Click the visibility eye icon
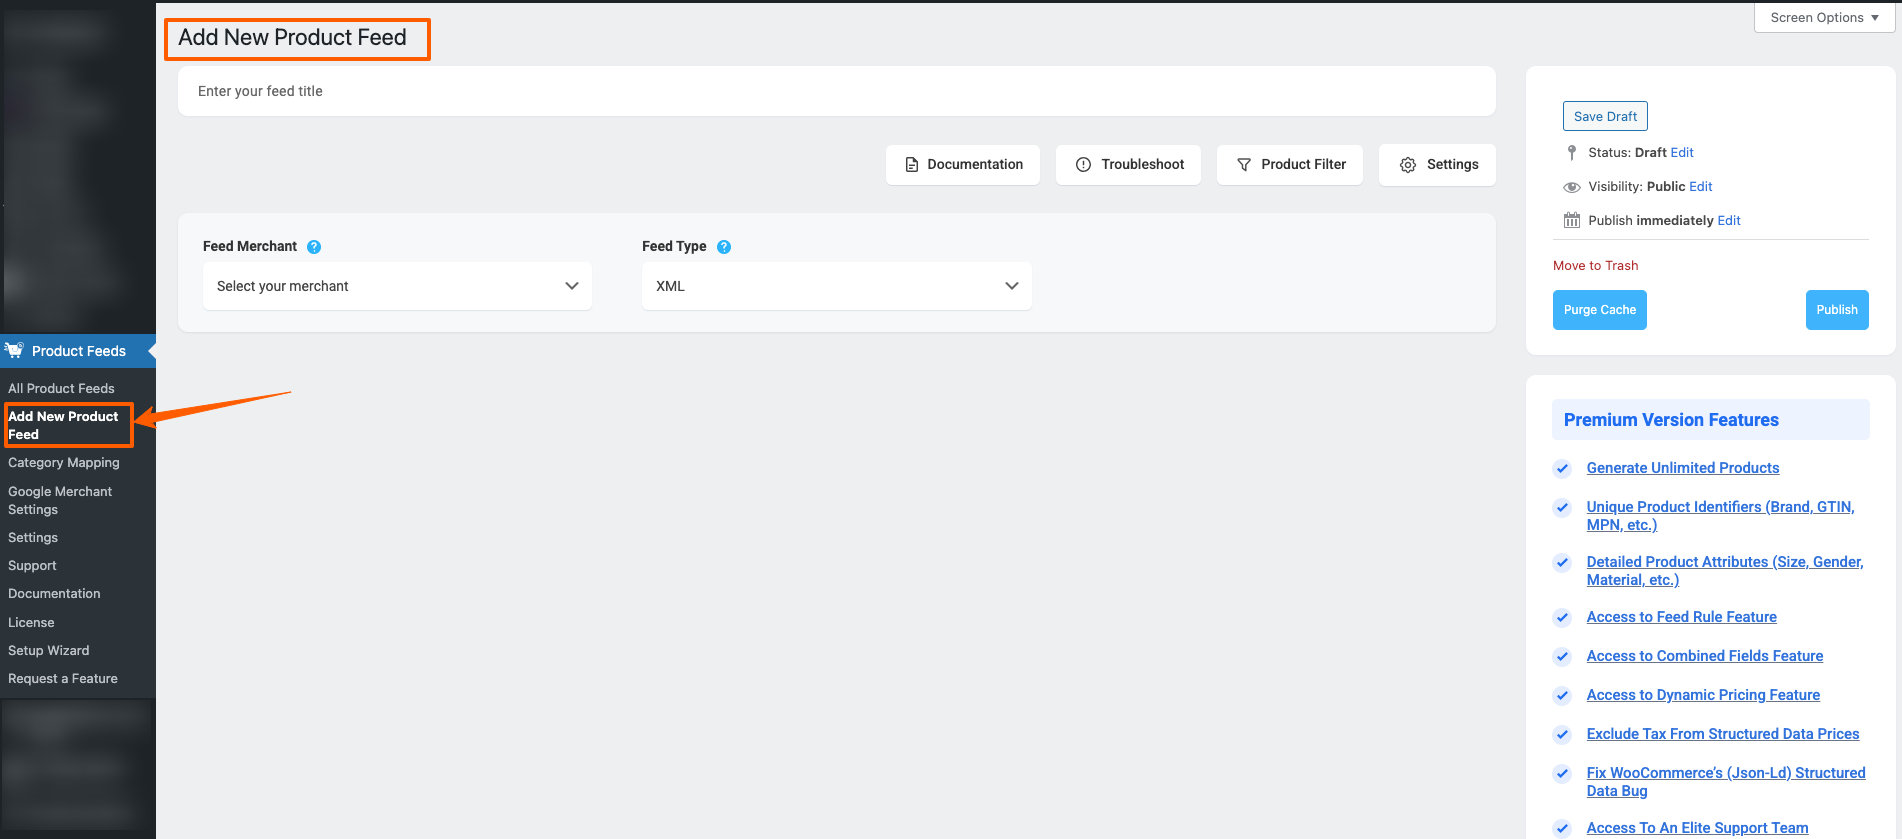Screen dimensions: 1902x839 (1572, 187)
